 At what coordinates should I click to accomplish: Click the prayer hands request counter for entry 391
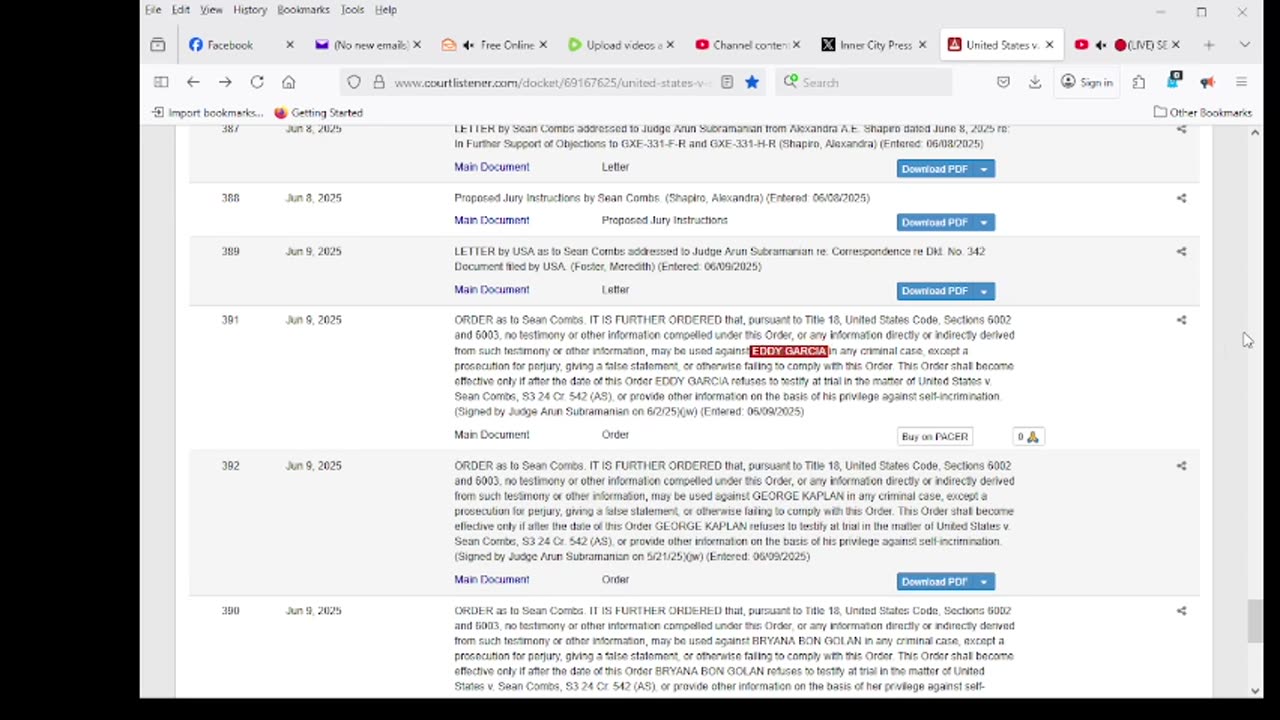pos(1028,437)
